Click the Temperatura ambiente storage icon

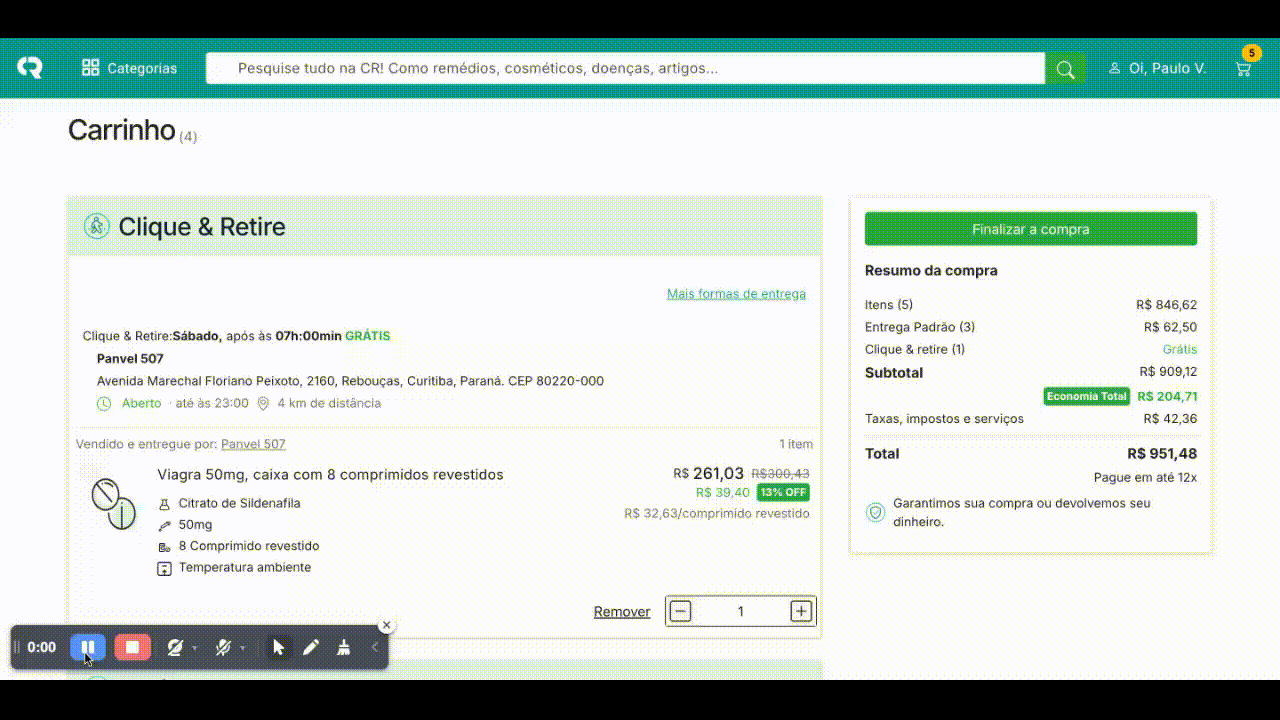pyautogui.click(x=165, y=568)
